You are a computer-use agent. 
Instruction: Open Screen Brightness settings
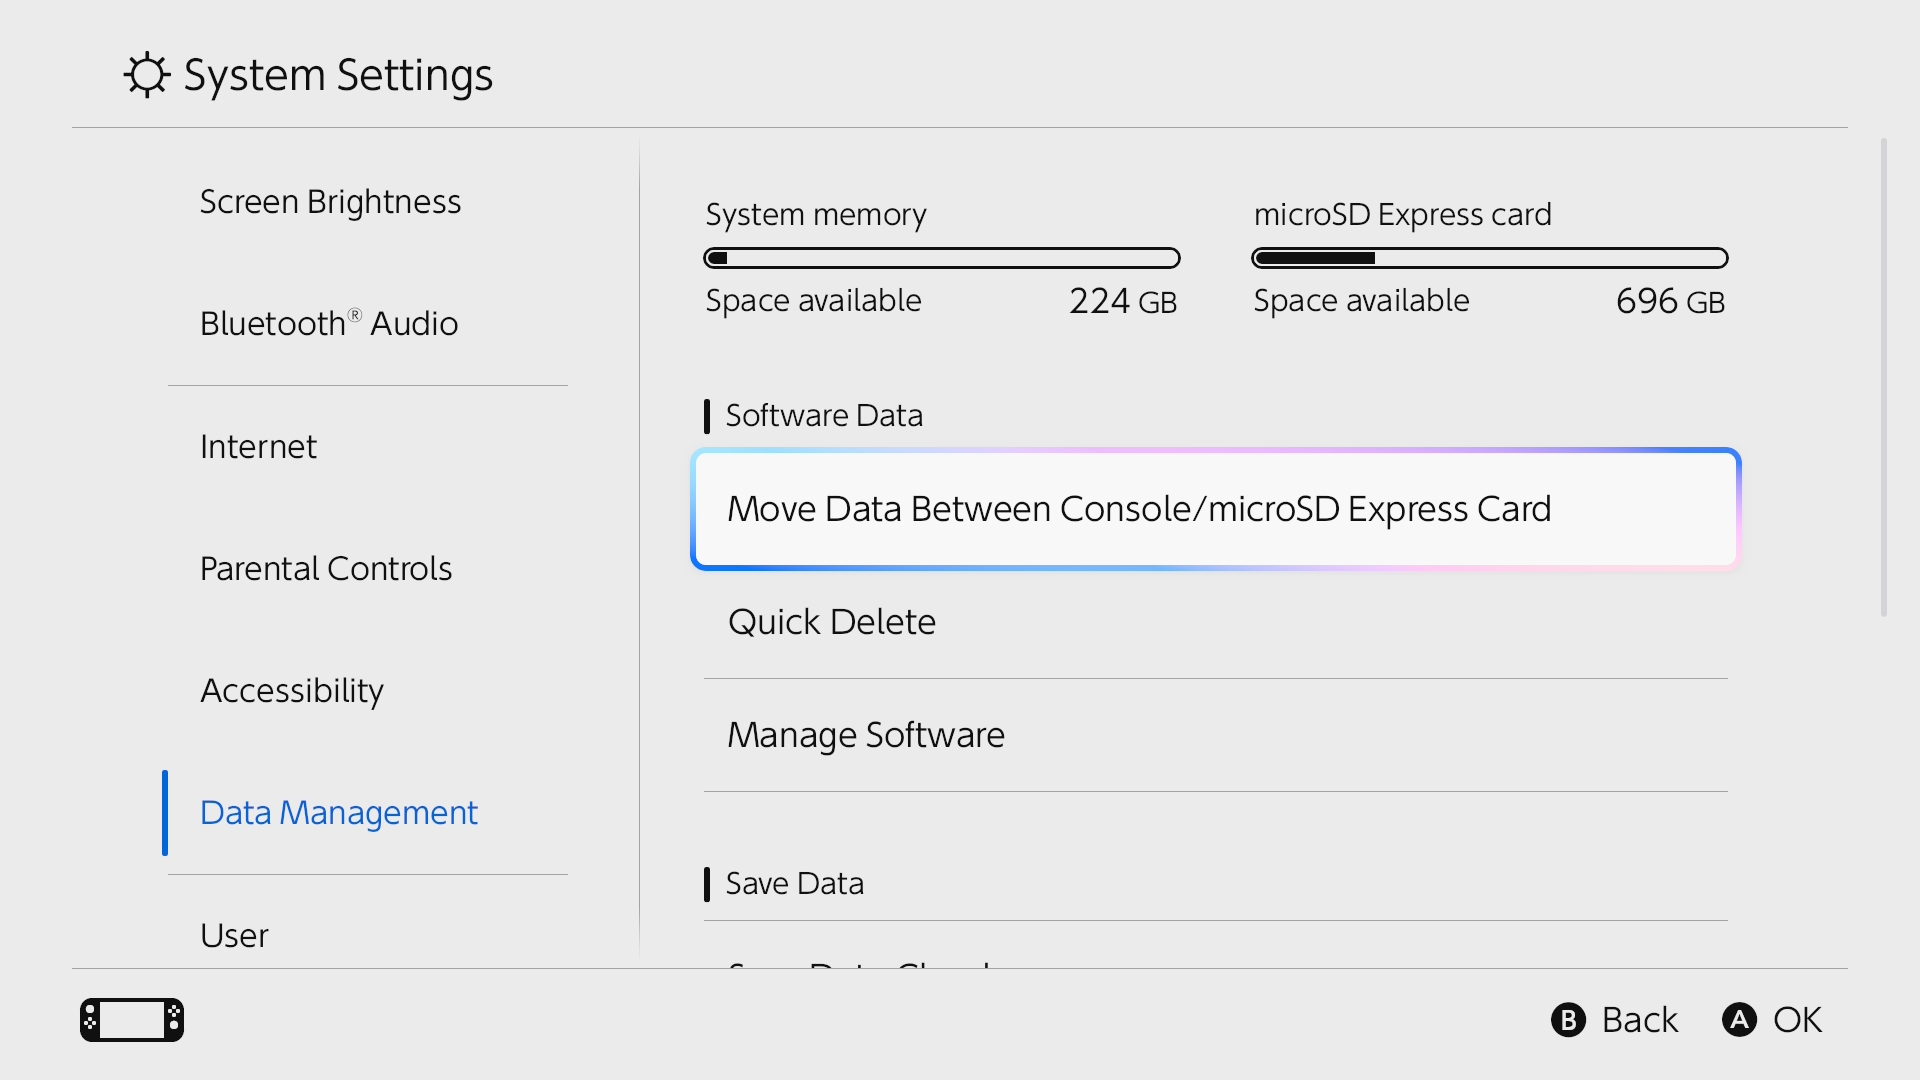coord(330,202)
